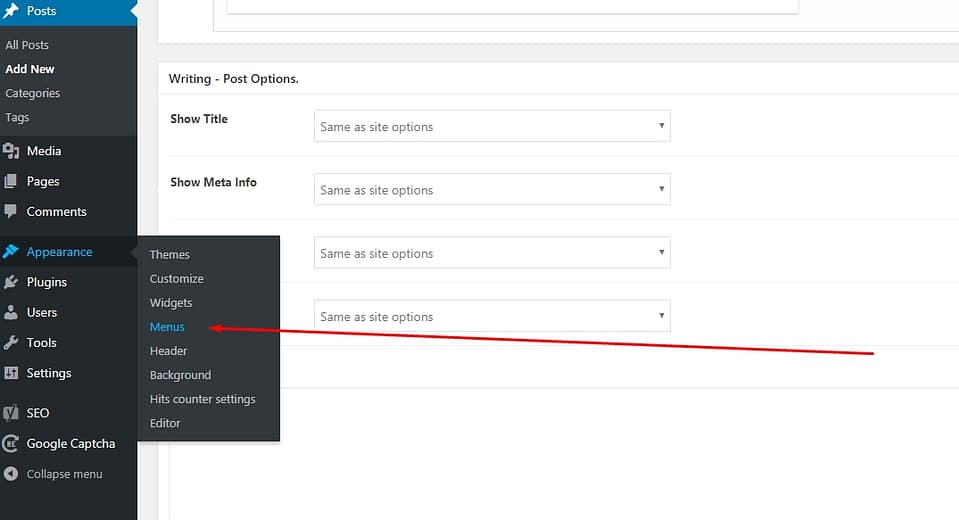Open the Show Meta Info dropdown
Screen dimensions: 959x520
492,189
